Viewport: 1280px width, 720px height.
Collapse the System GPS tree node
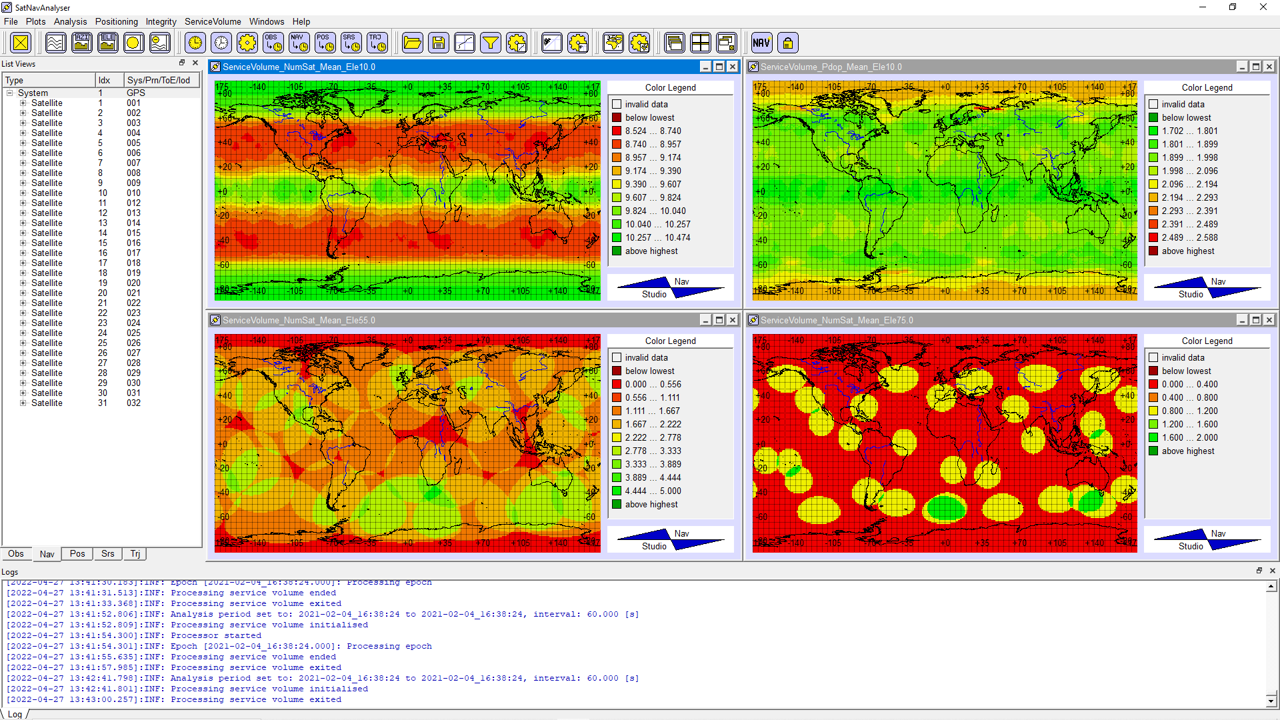(x=10, y=93)
